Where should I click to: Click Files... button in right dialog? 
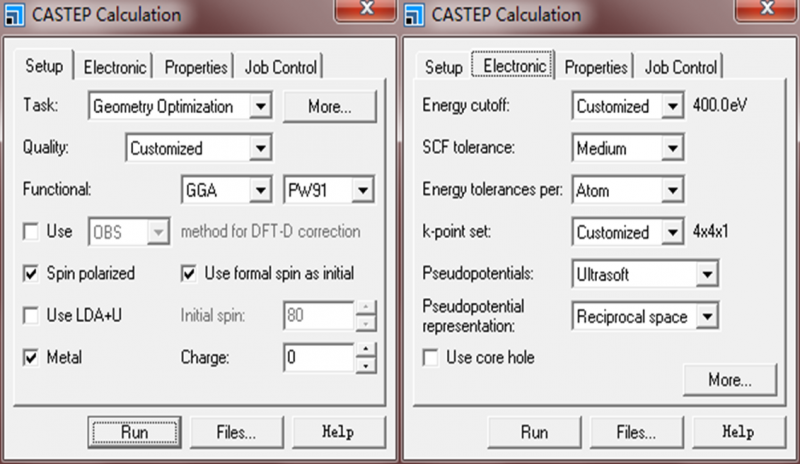[636, 432]
